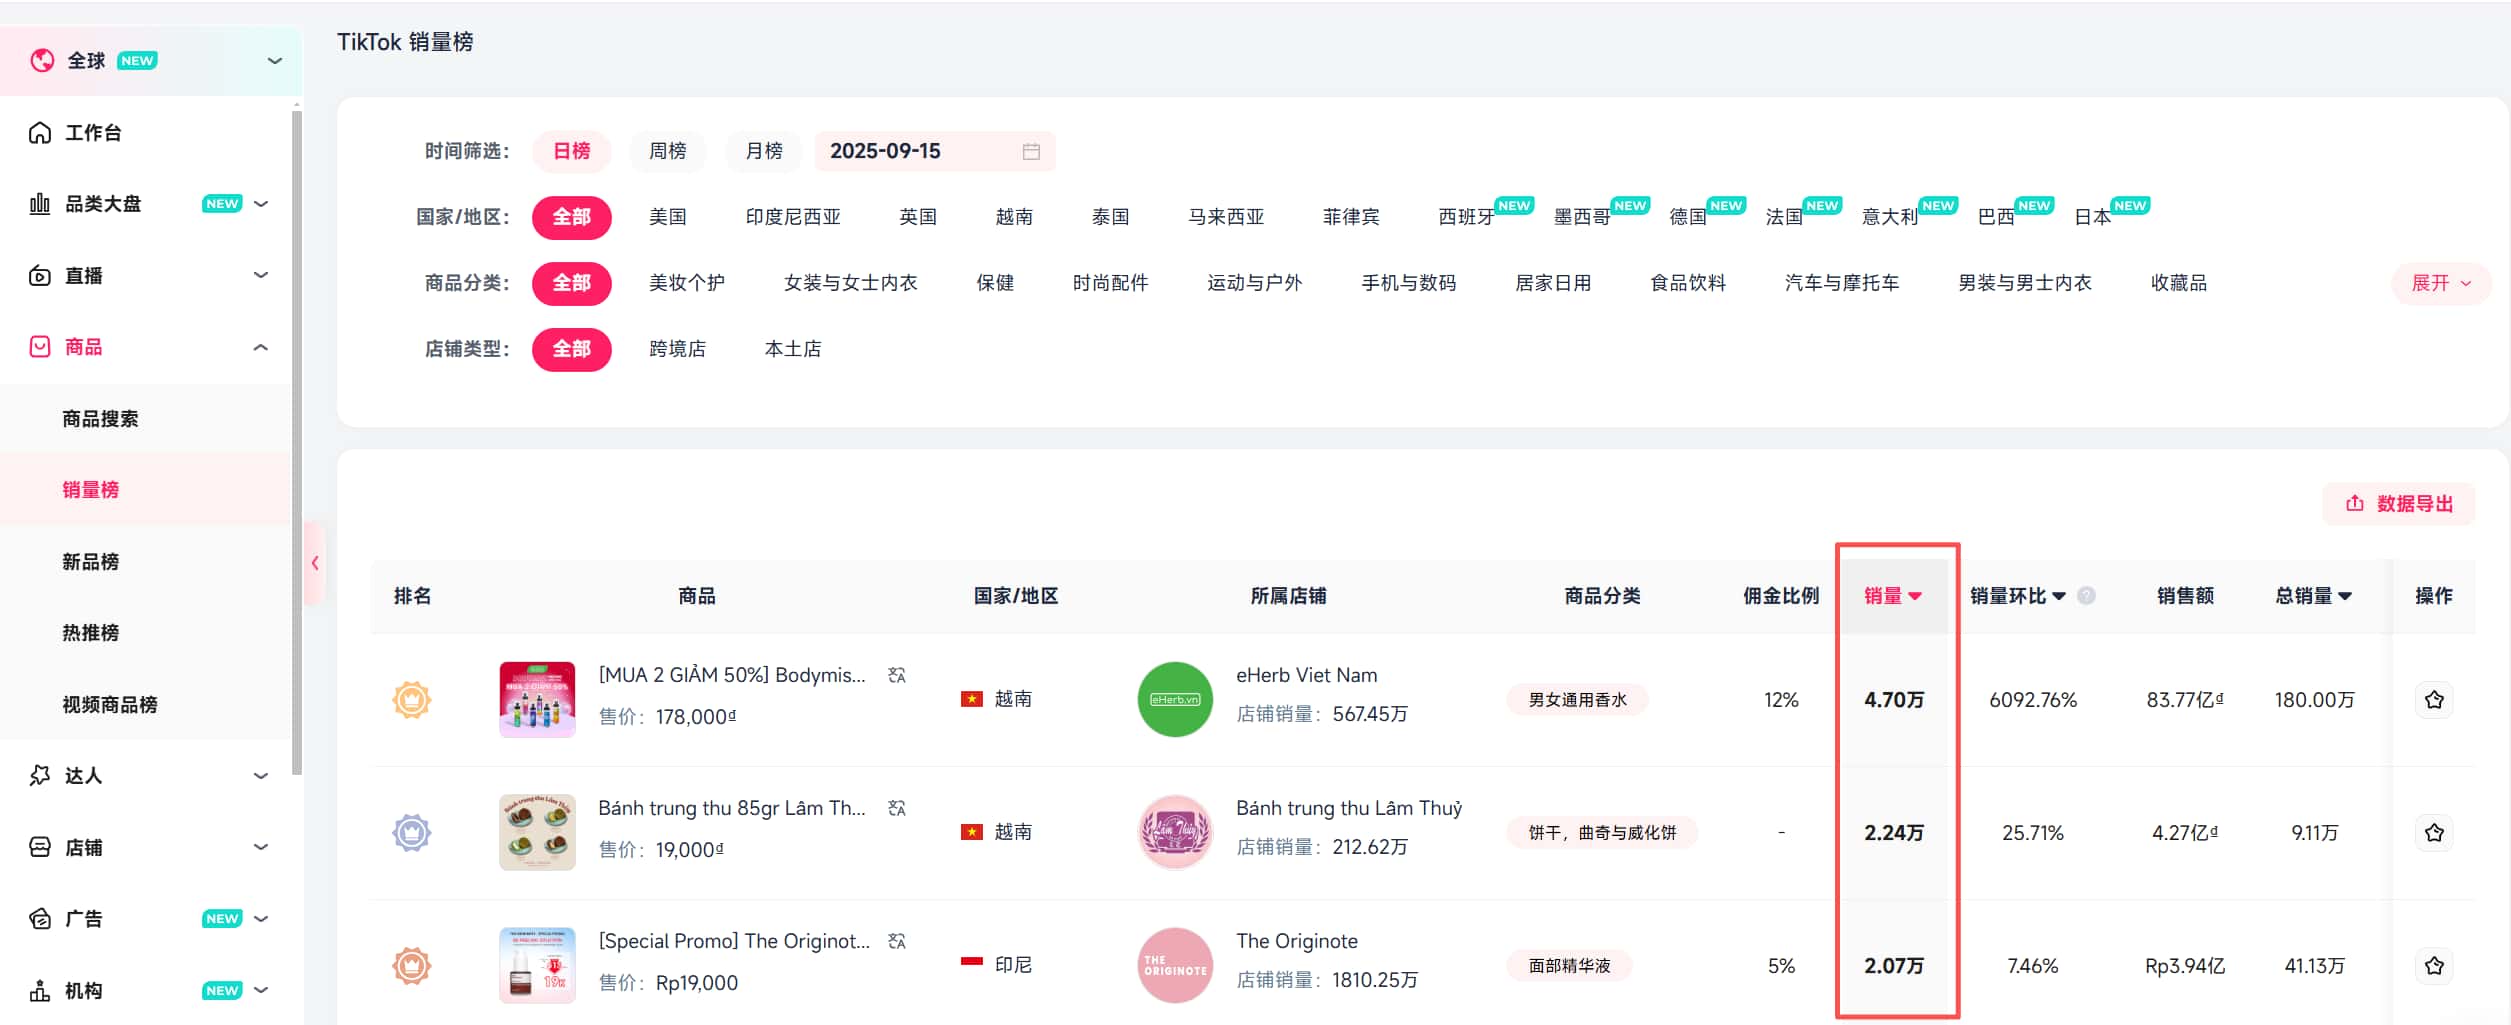Open Bánh trung thu product thumbnail

point(537,833)
